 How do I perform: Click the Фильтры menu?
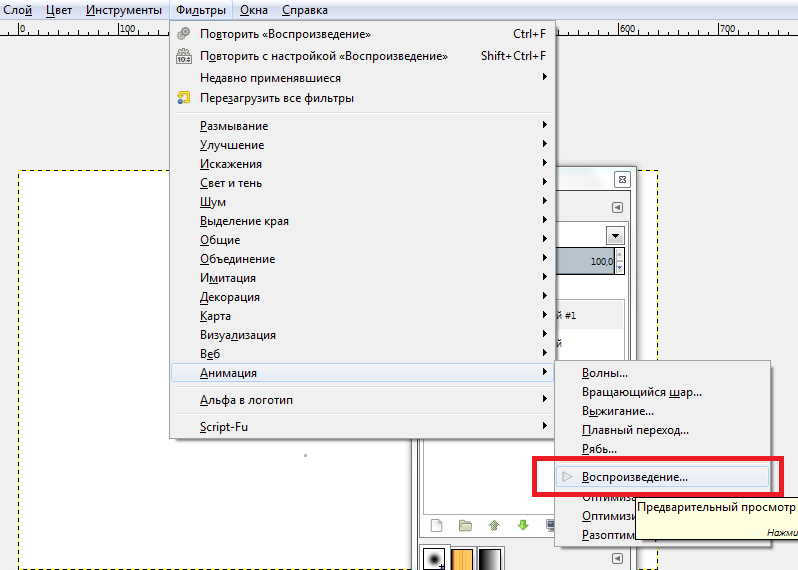201,10
